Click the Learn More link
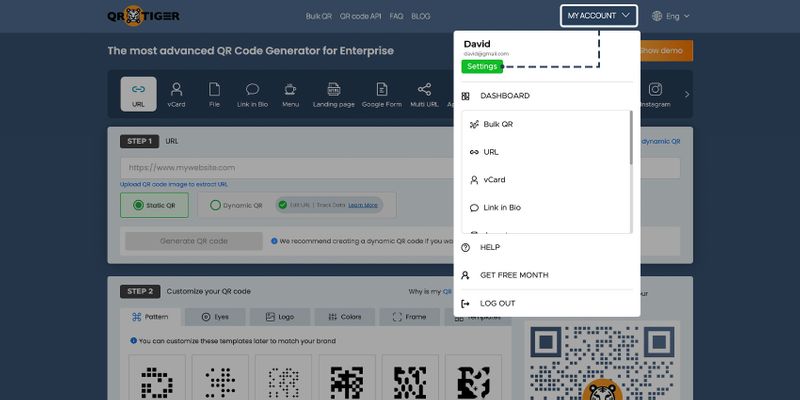Image resolution: width=800 pixels, height=400 pixels. click(363, 205)
